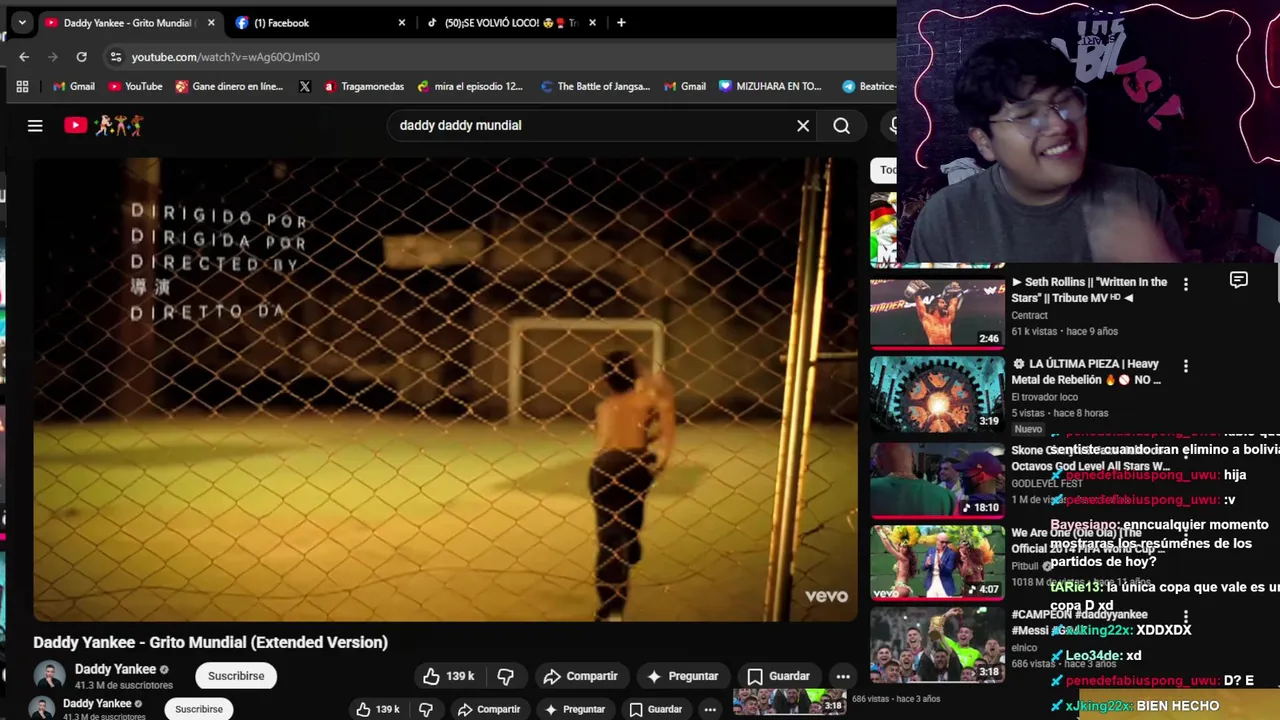Click the smaller Compartir button in lower row
Screen dimensions: 1280x720
point(489,709)
